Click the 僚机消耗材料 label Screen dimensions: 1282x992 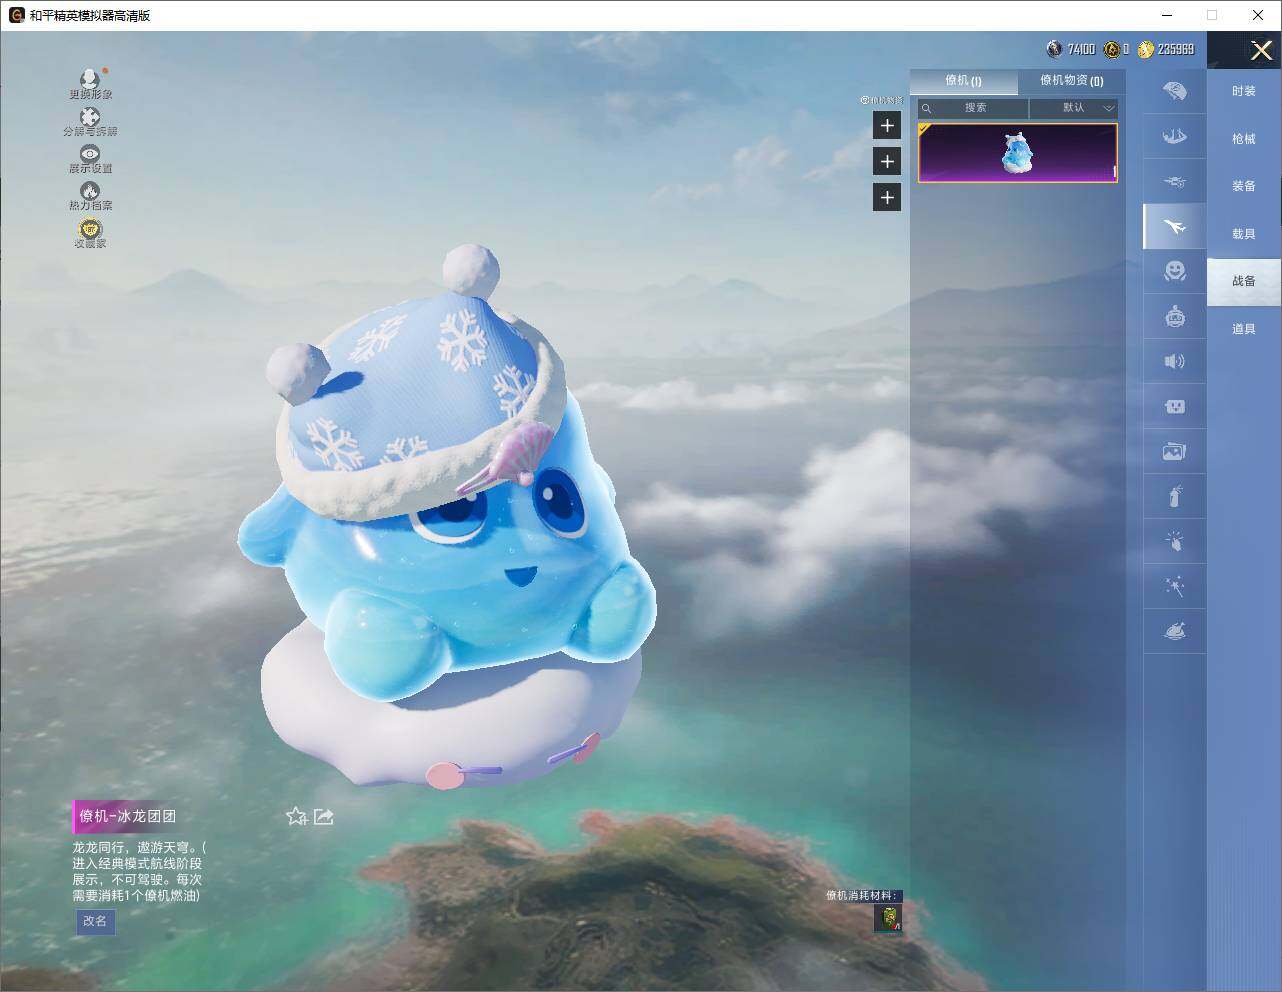[x=862, y=895]
